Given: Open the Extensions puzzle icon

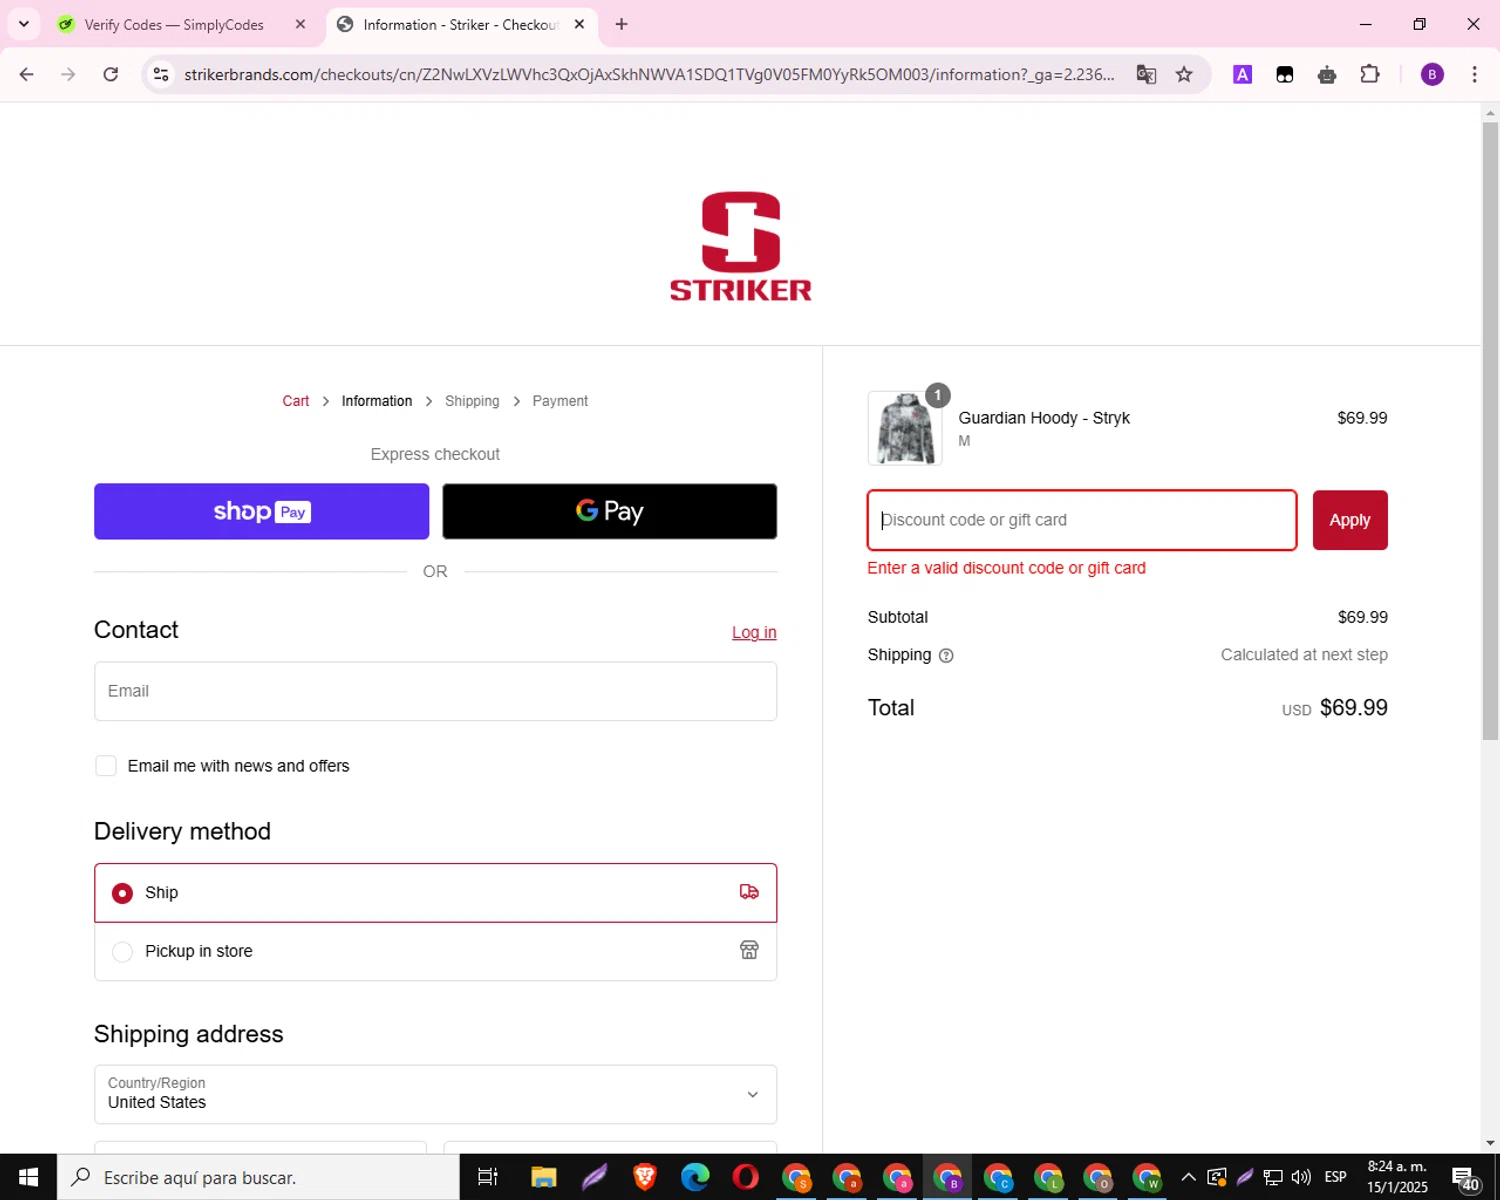Looking at the screenshot, I should (1370, 74).
